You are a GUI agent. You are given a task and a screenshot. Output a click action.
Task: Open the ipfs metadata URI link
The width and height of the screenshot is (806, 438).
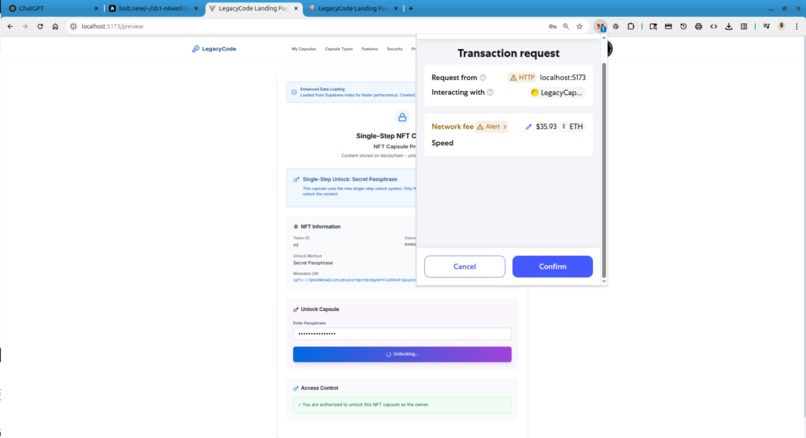354,280
